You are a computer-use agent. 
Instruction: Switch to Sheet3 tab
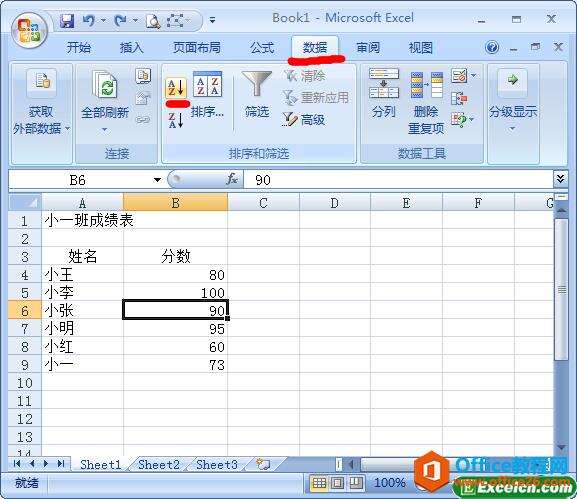217,464
